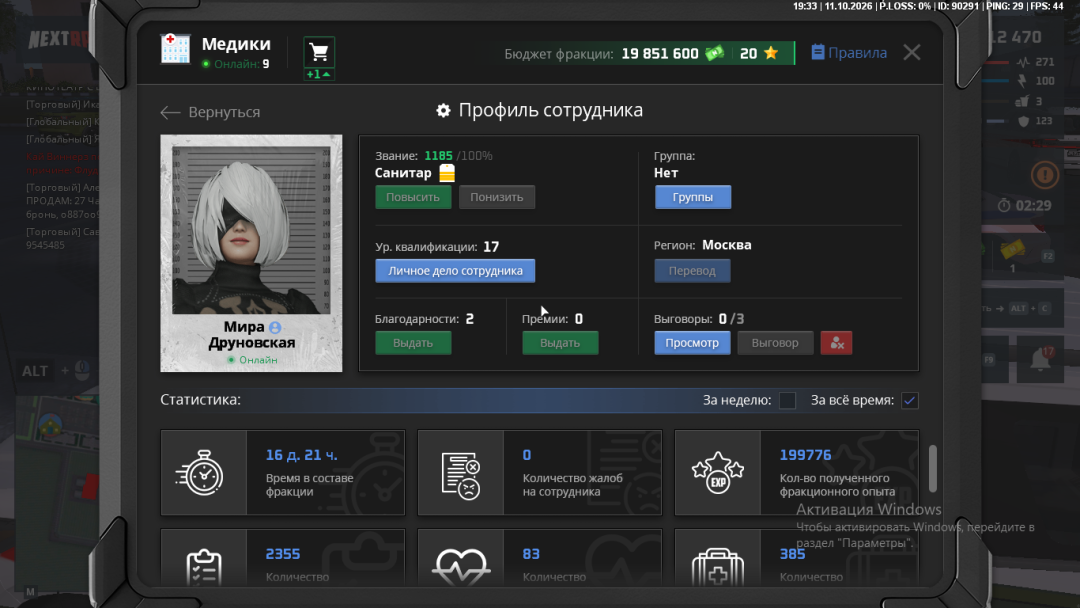Click the faction budget value 19 851 600
The height and width of the screenshot is (608, 1080).
pos(659,54)
